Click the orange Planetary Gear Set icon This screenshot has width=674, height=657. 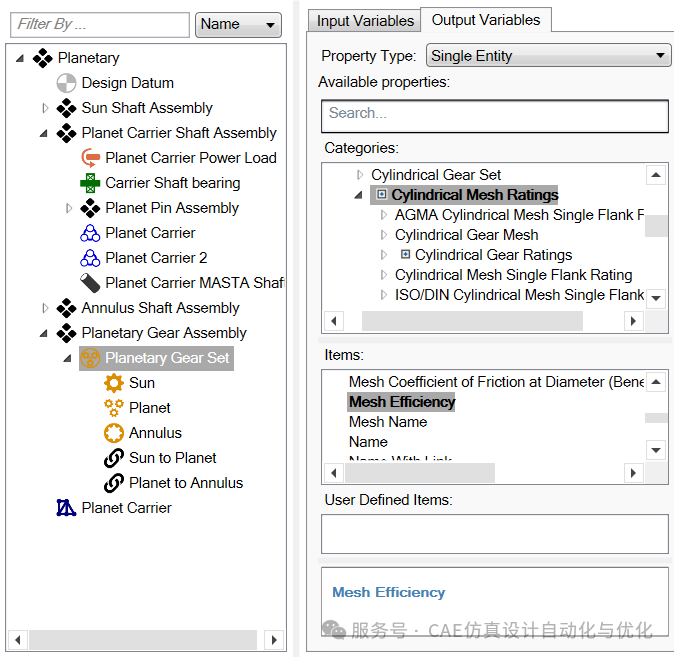[x=90, y=358]
